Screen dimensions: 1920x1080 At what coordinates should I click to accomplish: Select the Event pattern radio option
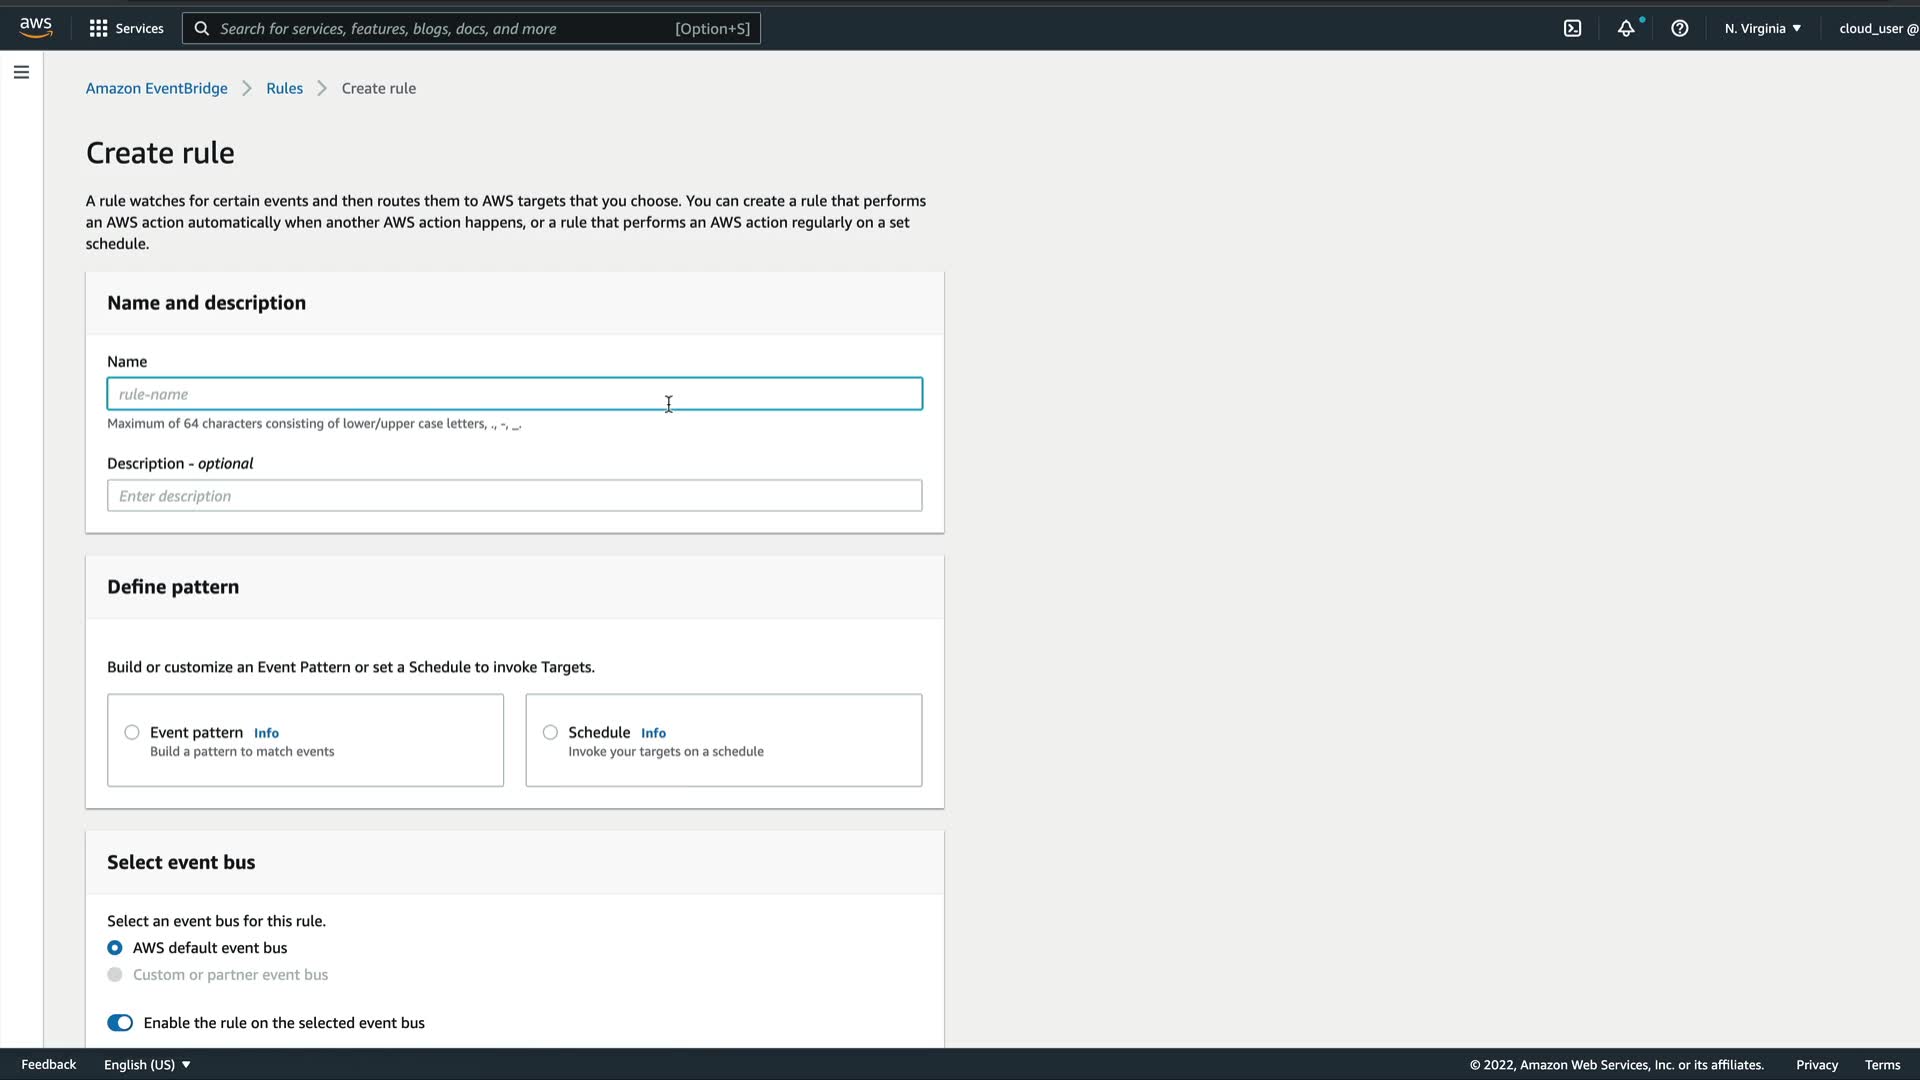[x=132, y=732]
